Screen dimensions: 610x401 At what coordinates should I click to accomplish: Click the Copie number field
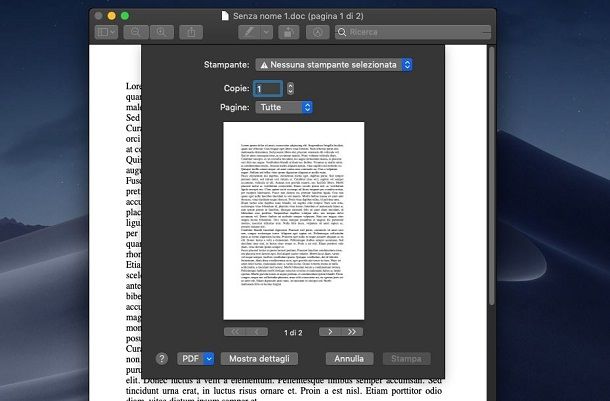tap(268, 89)
